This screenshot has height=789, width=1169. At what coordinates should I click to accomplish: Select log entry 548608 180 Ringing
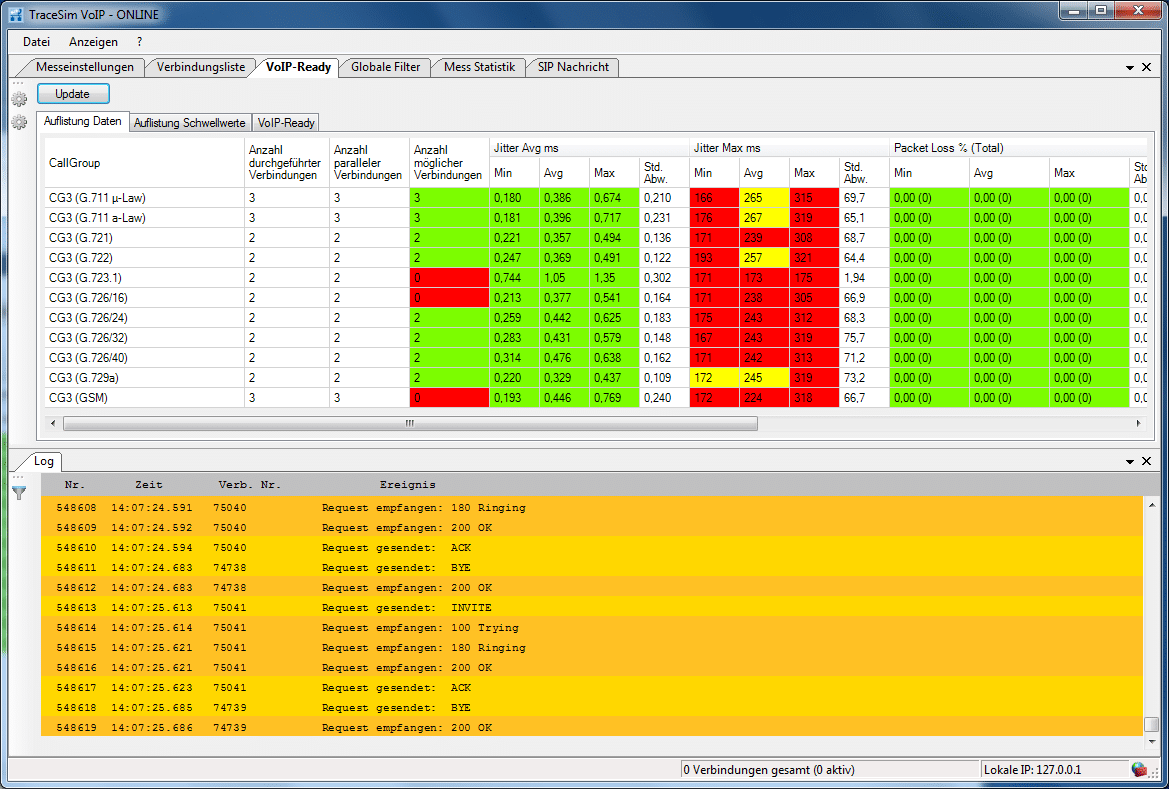pyautogui.click(x=592, y=507)
